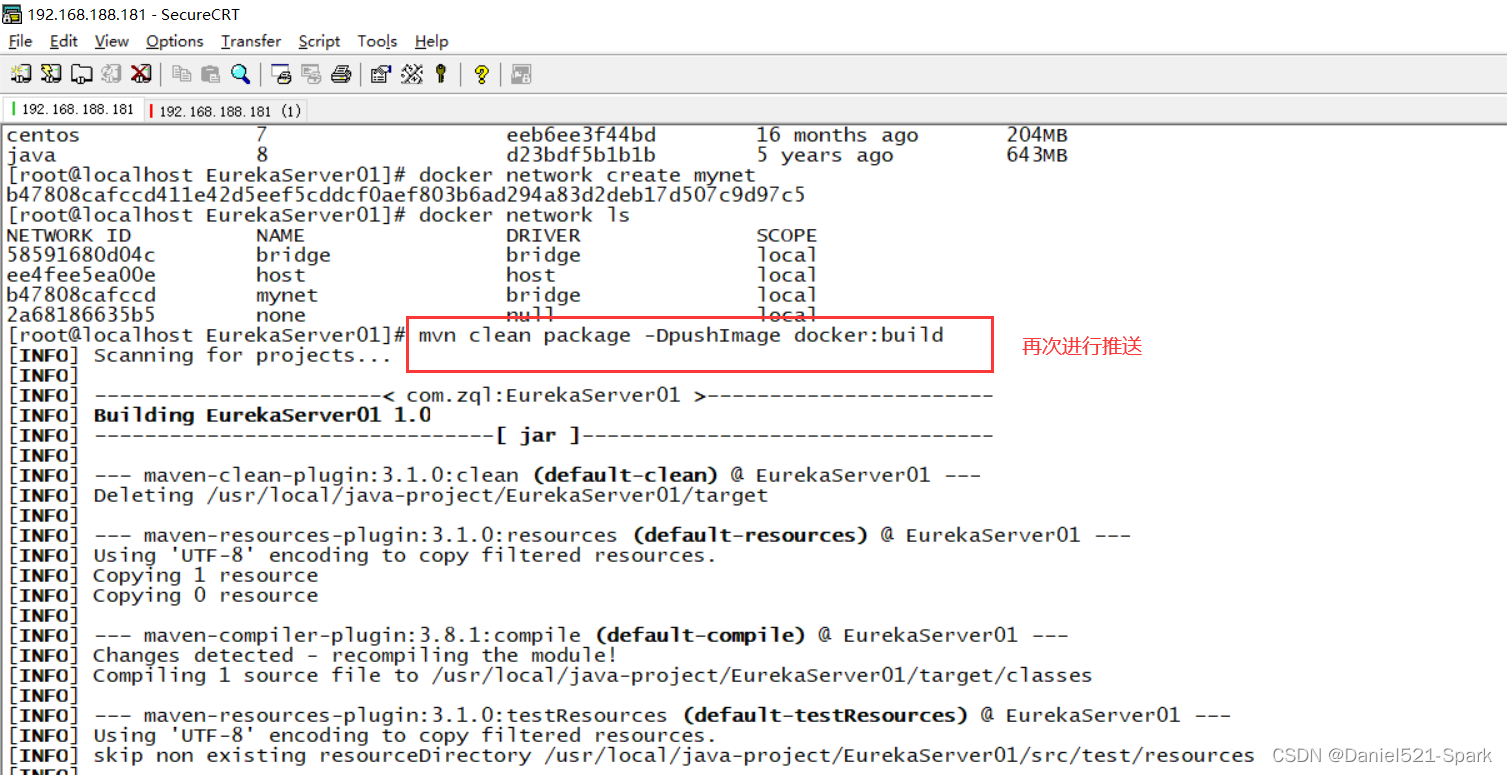This screenshot has height=775, width=1507.
Task: Click the 'centos' image name
Action: click(43, 136)
